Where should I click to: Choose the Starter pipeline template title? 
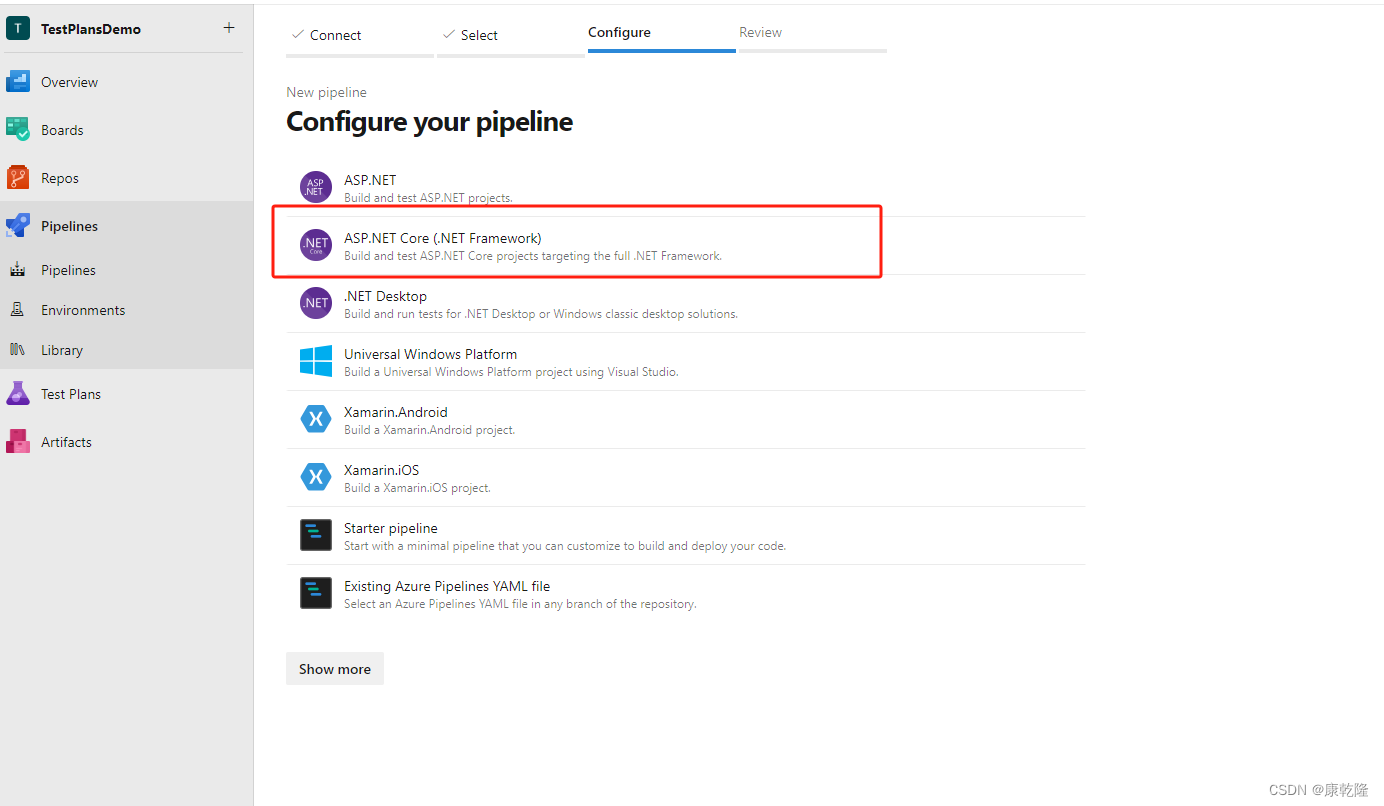(x=391, y=528)
